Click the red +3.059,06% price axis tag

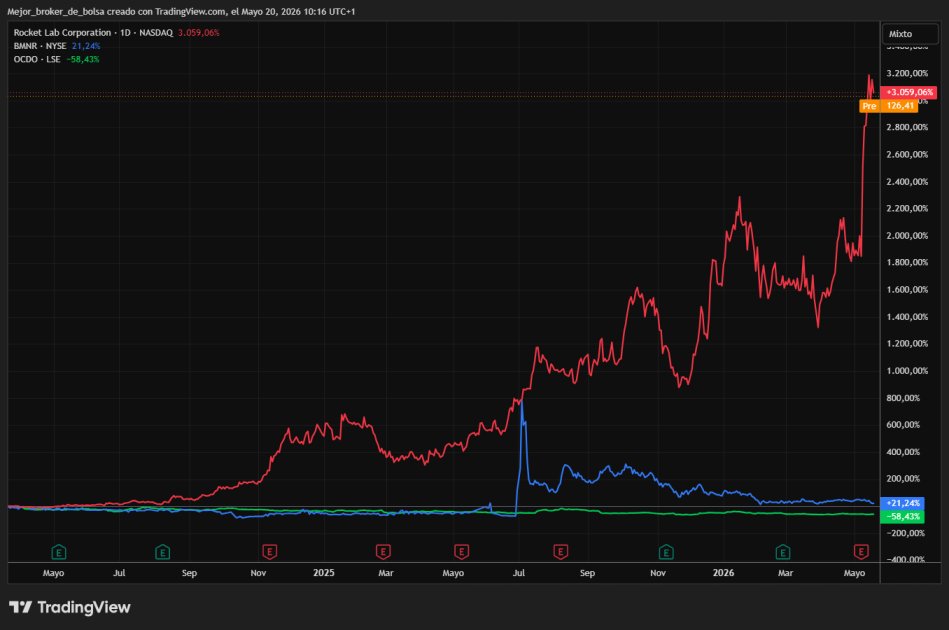(x=908, y=92)
